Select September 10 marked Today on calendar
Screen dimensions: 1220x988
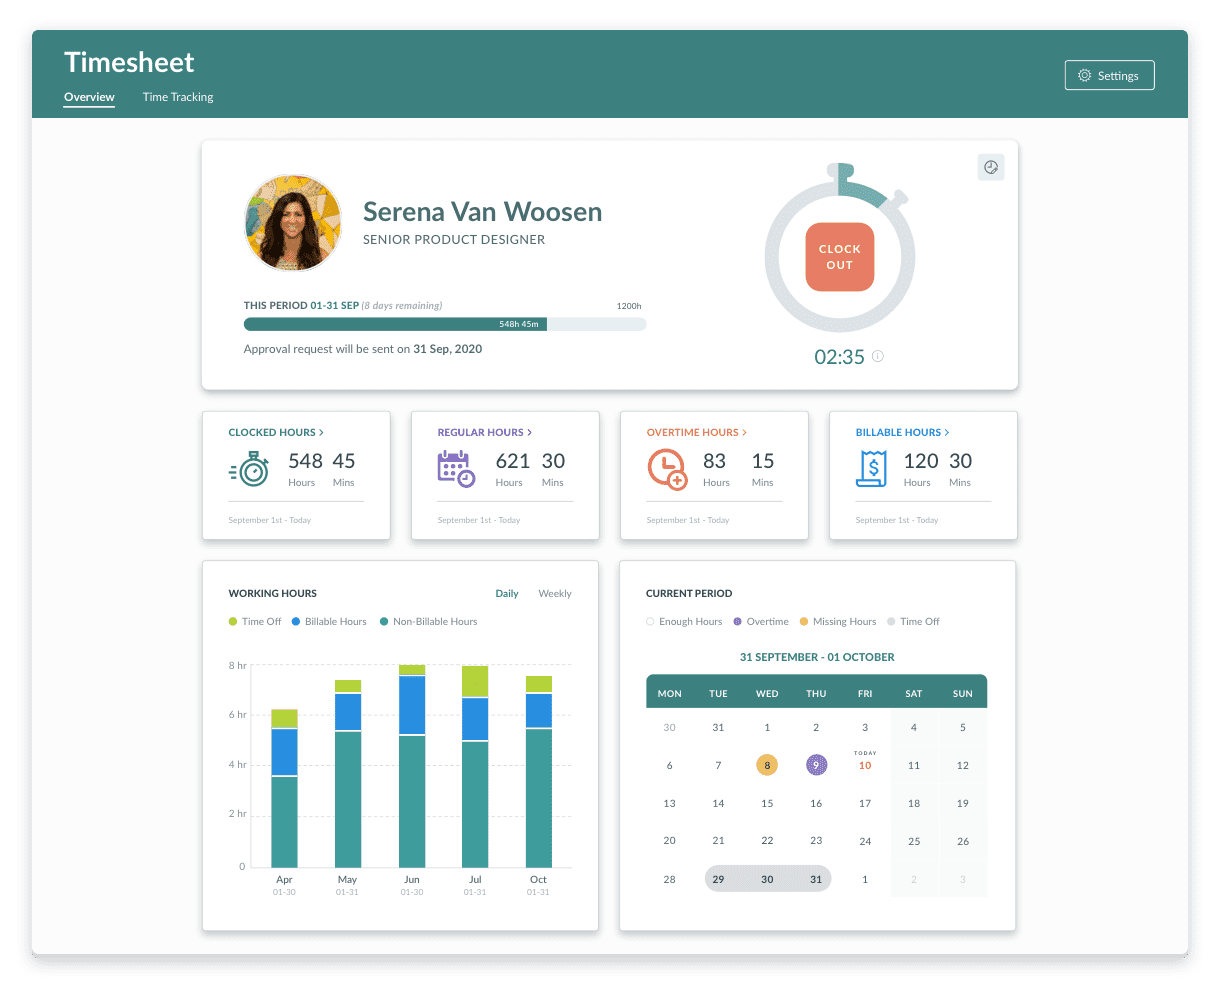click(x=865, y=765)
